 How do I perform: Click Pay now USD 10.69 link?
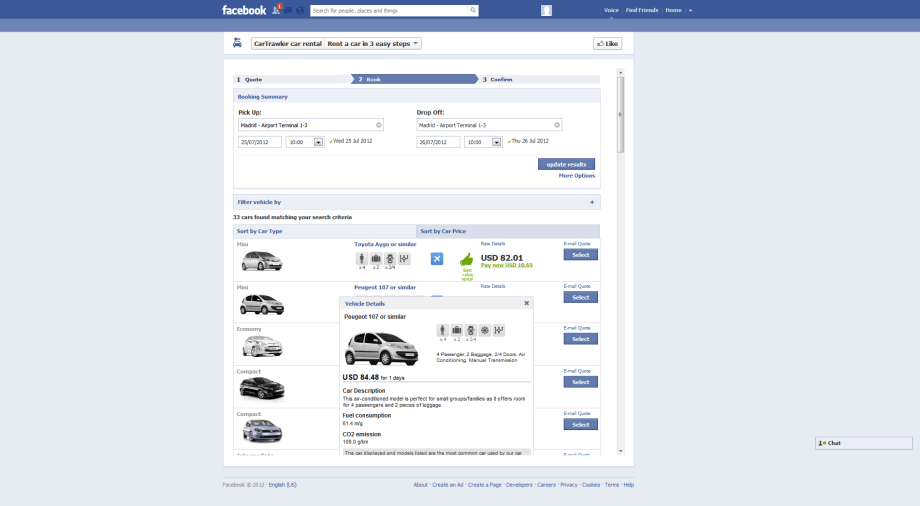click(x=506, y=265)
